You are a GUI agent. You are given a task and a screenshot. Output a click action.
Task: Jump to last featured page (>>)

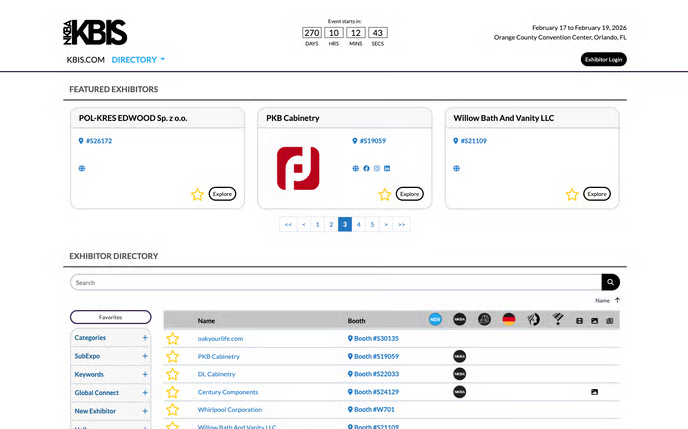401,224
